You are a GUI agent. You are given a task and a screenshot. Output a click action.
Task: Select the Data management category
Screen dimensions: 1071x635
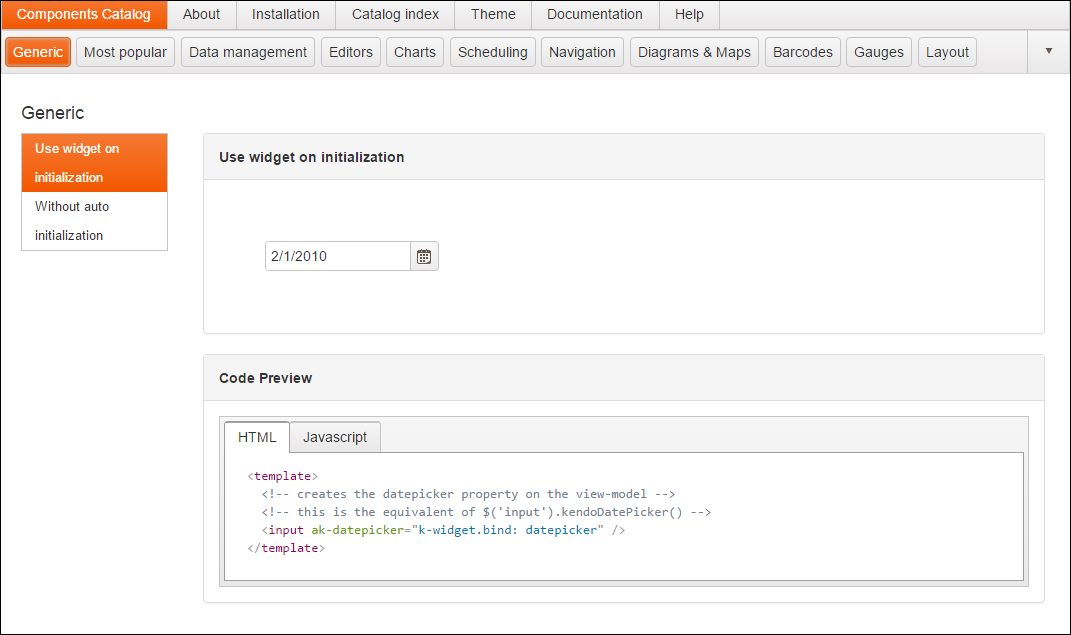[x=248, y=52]
